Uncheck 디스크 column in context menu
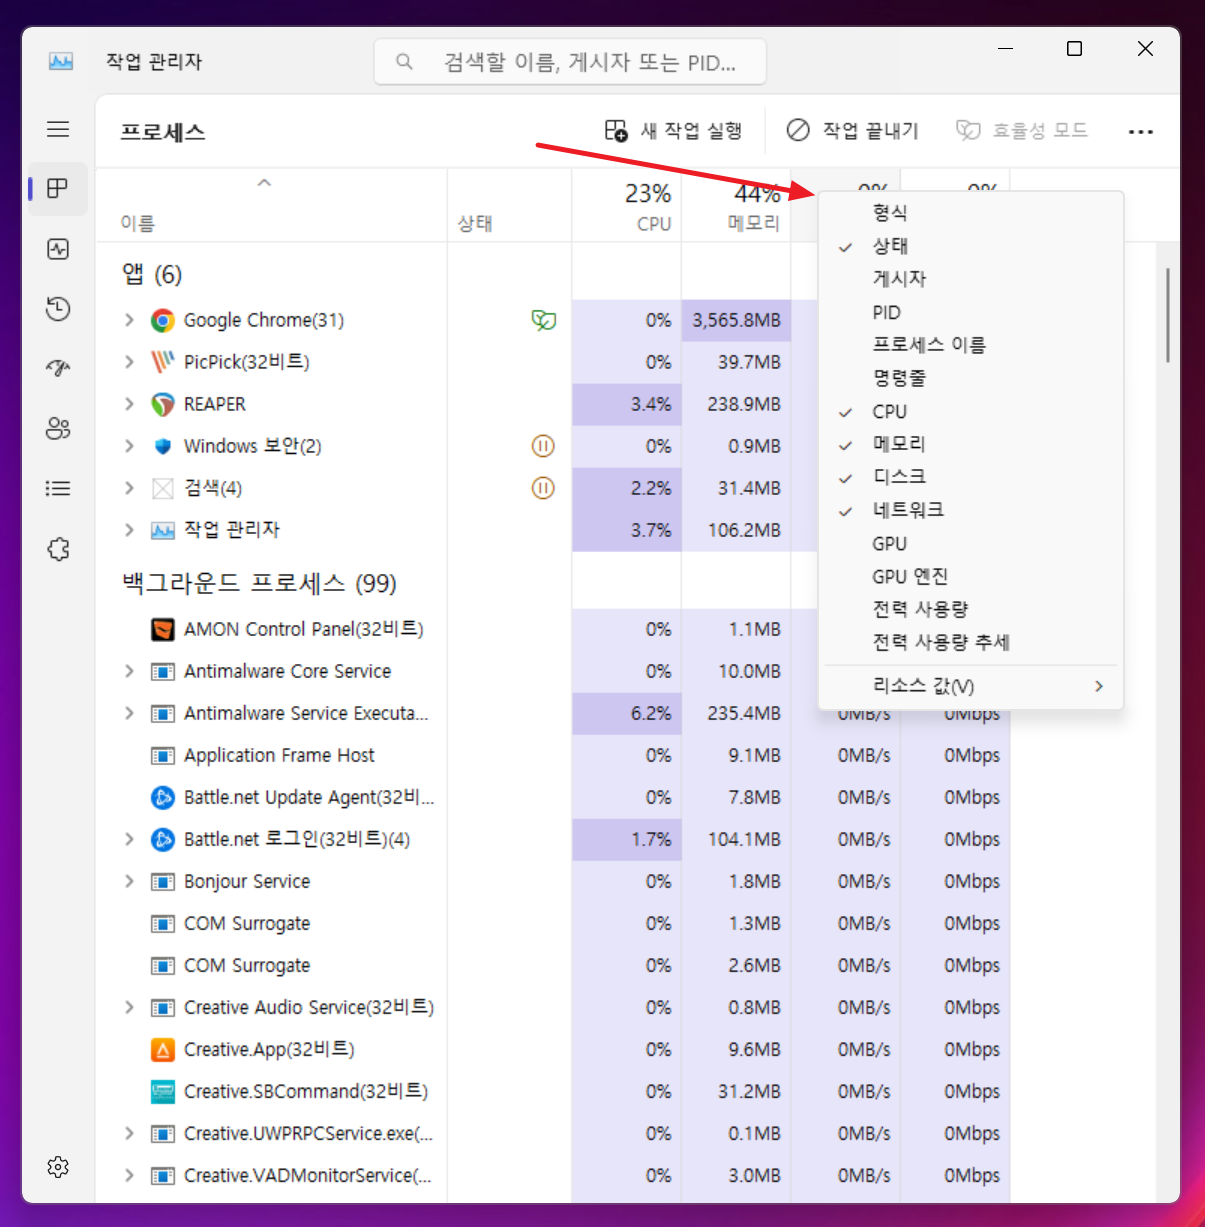The width and height of the screenshot is (1205, 1227). tap(970, 477)
